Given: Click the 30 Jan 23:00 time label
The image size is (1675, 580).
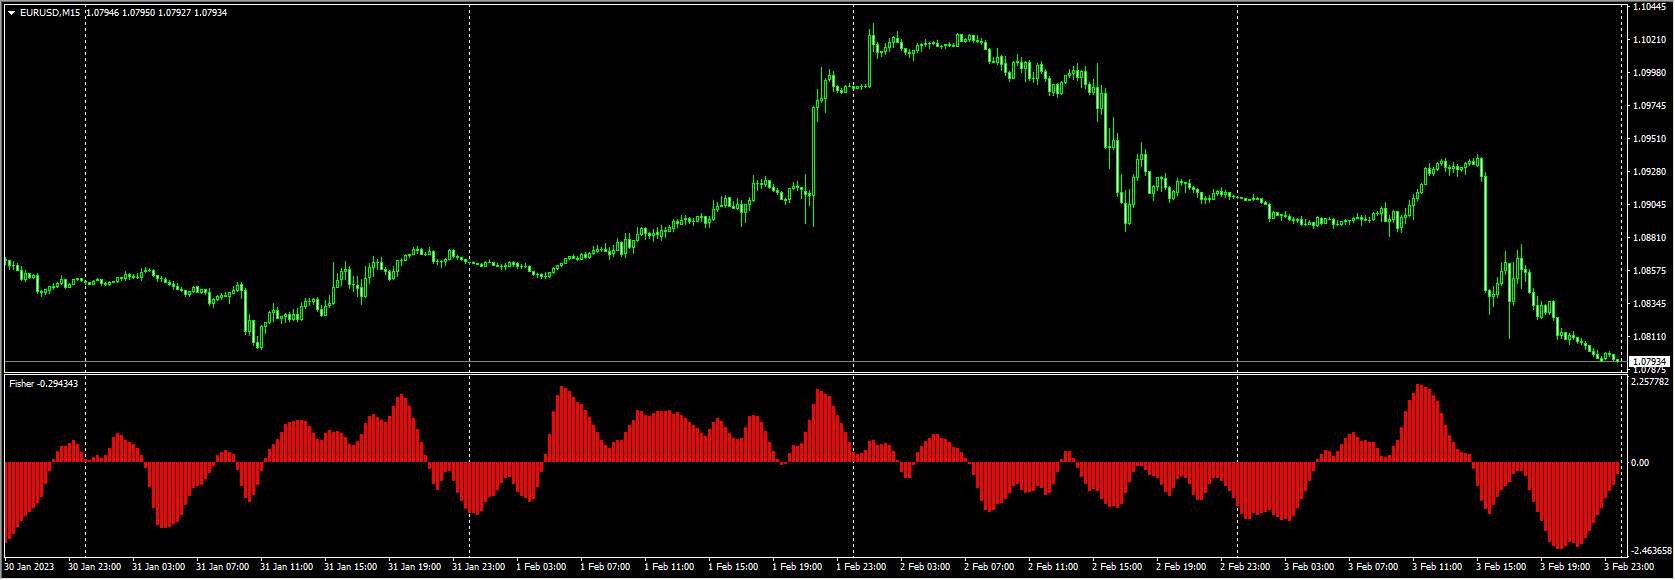Looking at the screenshot, I should pyautogui.click(x=94, y=567).
